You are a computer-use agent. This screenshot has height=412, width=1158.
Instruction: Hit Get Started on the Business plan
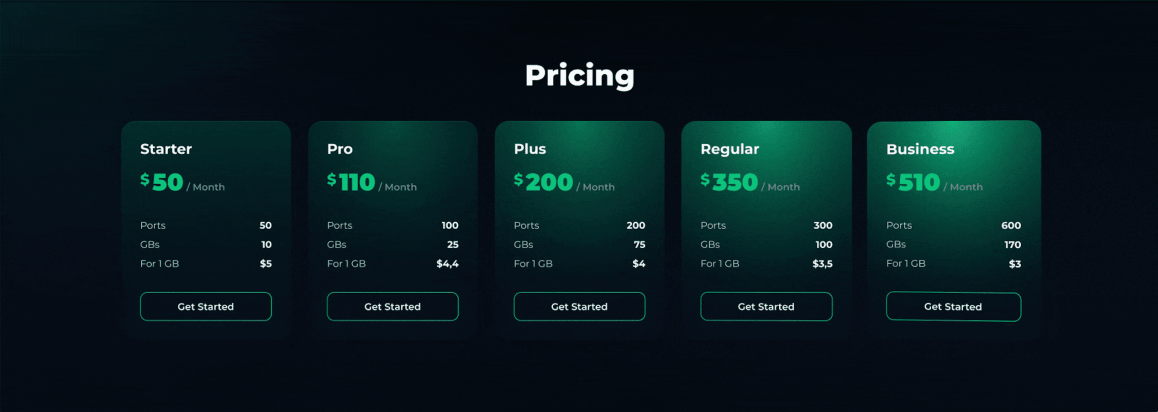953,306
